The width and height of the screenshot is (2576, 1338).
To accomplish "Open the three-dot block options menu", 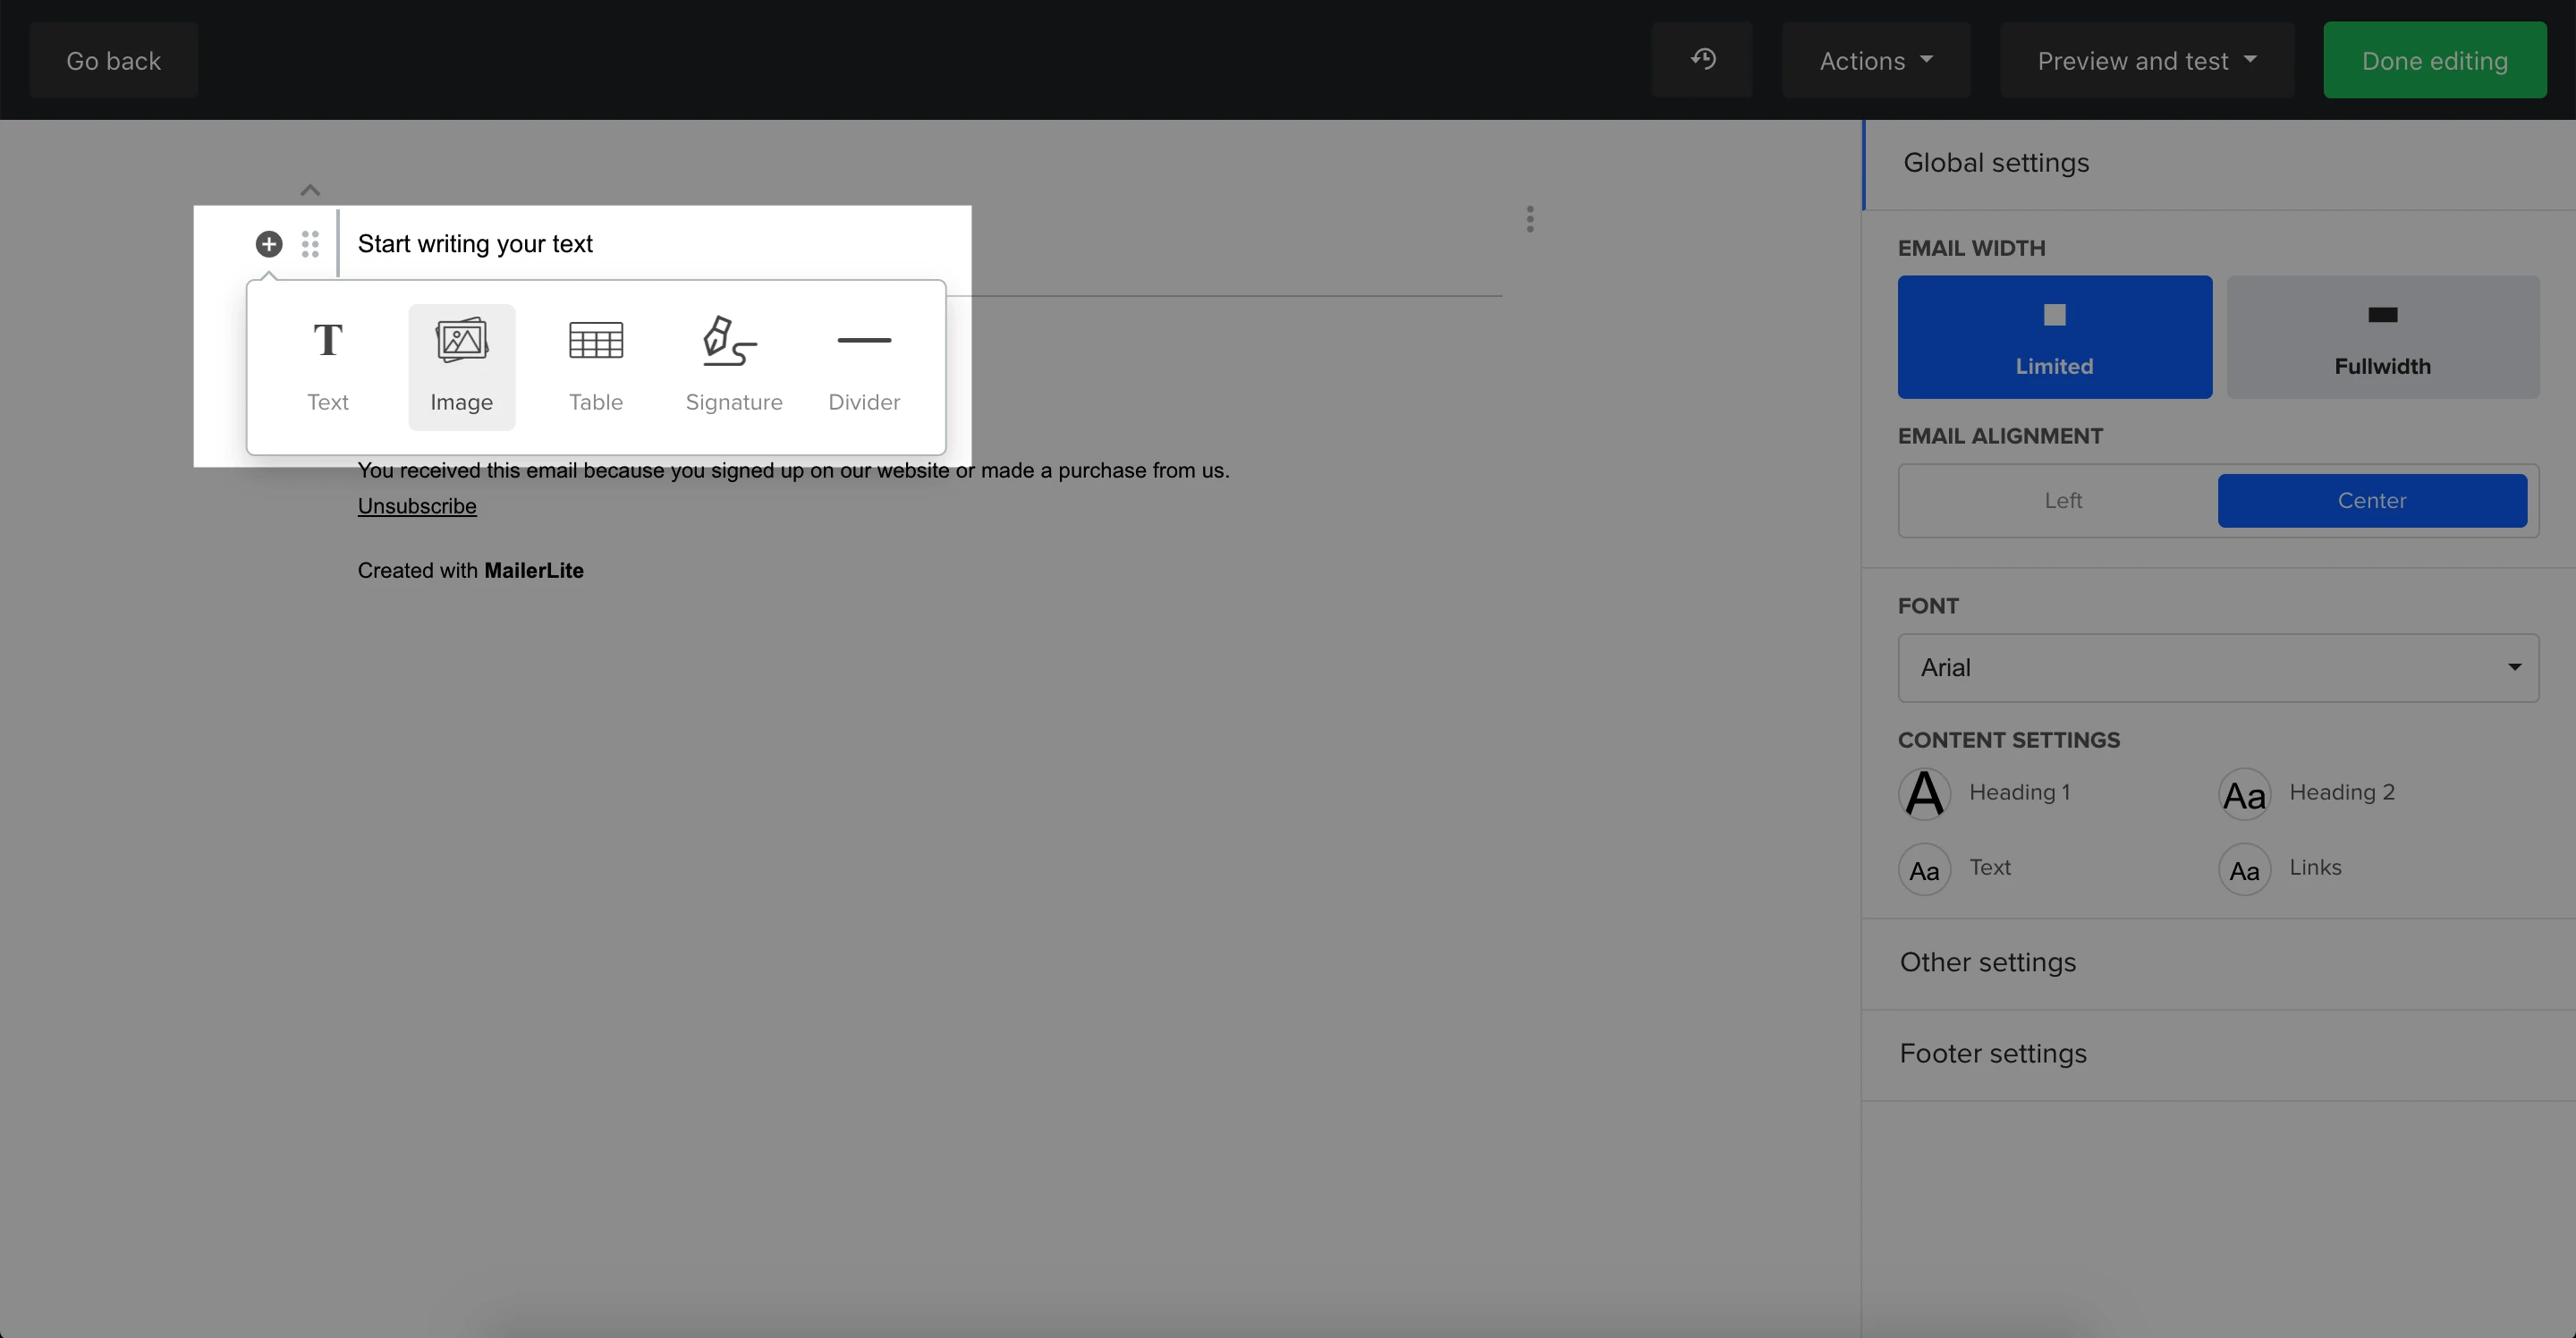I will 1529,219.
